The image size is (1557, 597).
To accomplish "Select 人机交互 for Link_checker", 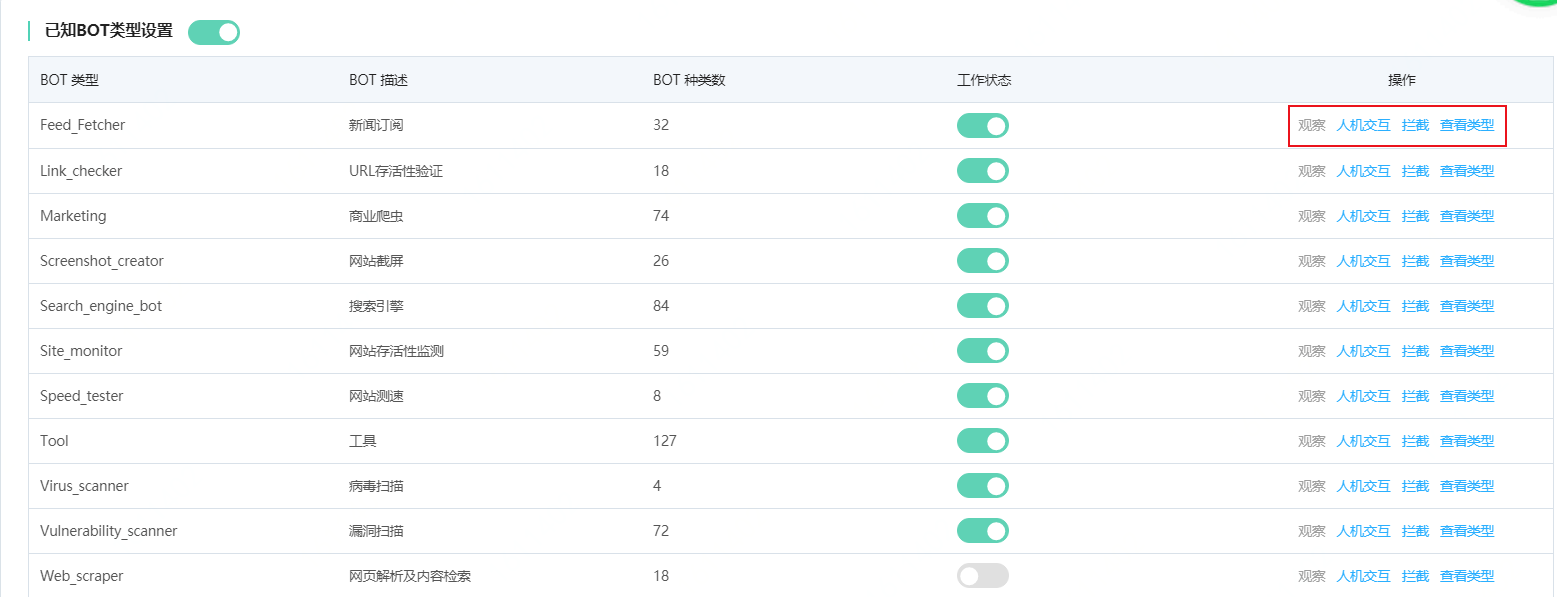I will pos(1364,171).
